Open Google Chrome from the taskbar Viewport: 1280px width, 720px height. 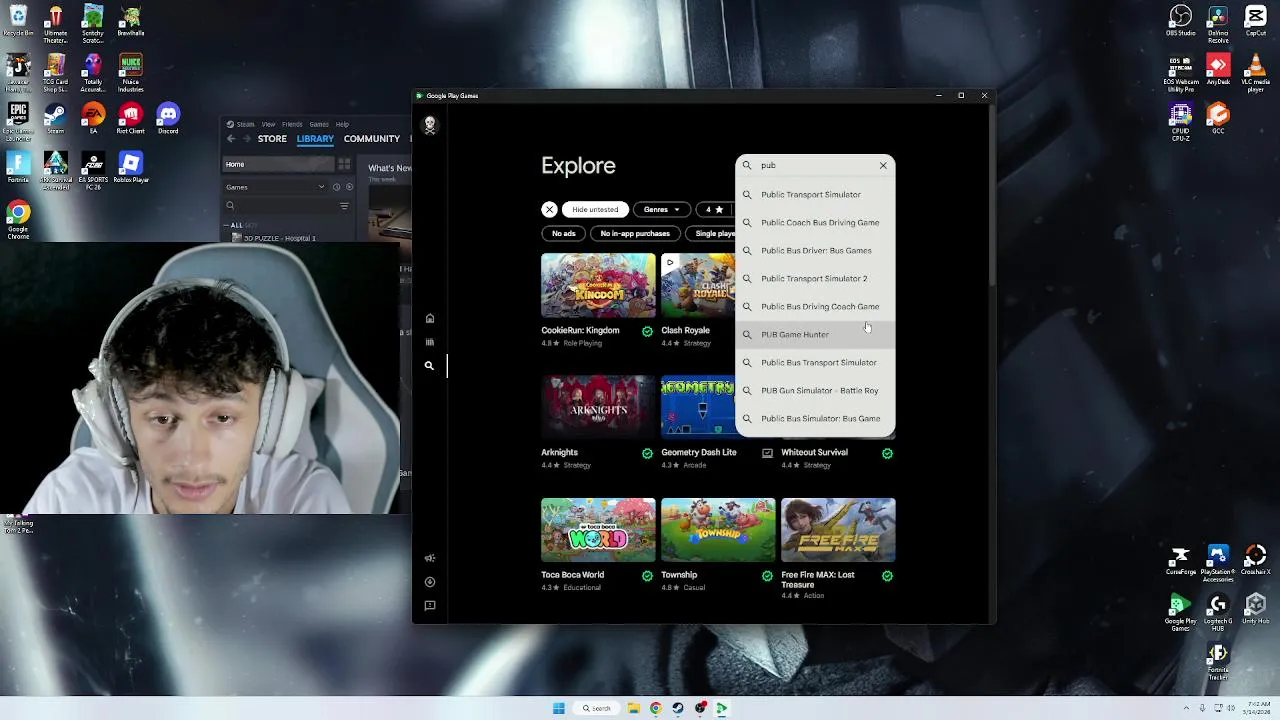[x=656, y=708]
